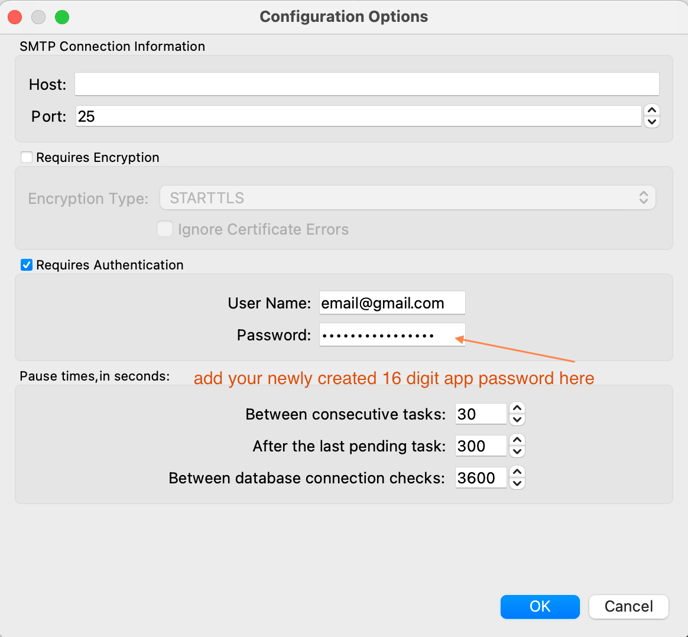Click into the Host text field
The image size is (688, 637).
366,84
